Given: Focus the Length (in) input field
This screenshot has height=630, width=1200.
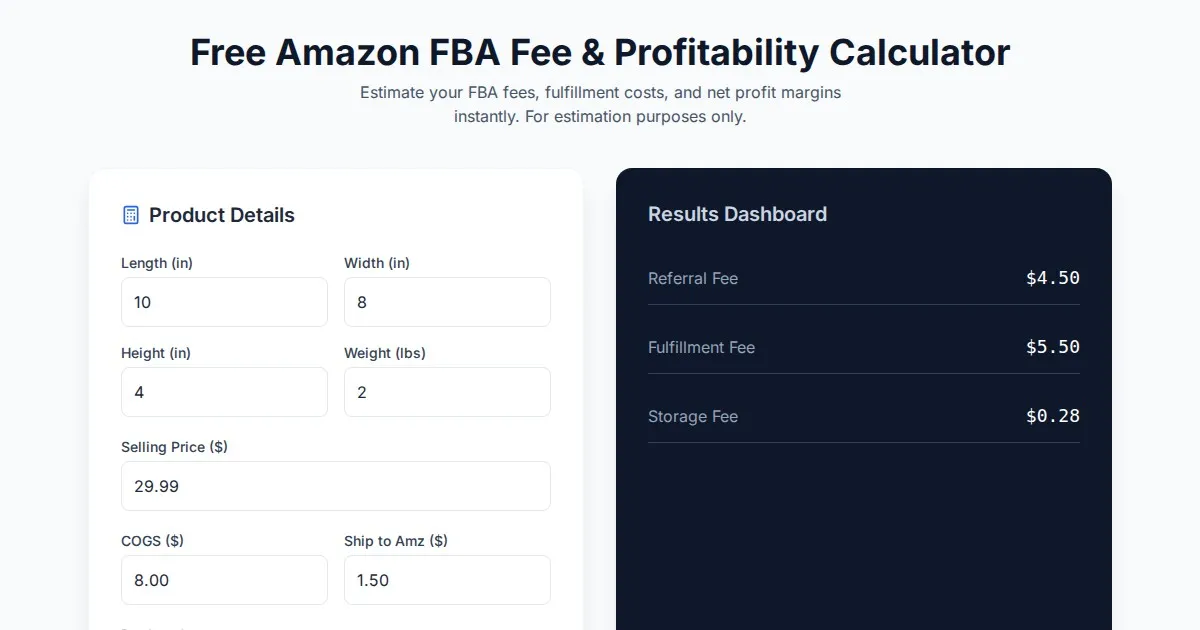Looking at the screenshot, I should tap(224, 302).
